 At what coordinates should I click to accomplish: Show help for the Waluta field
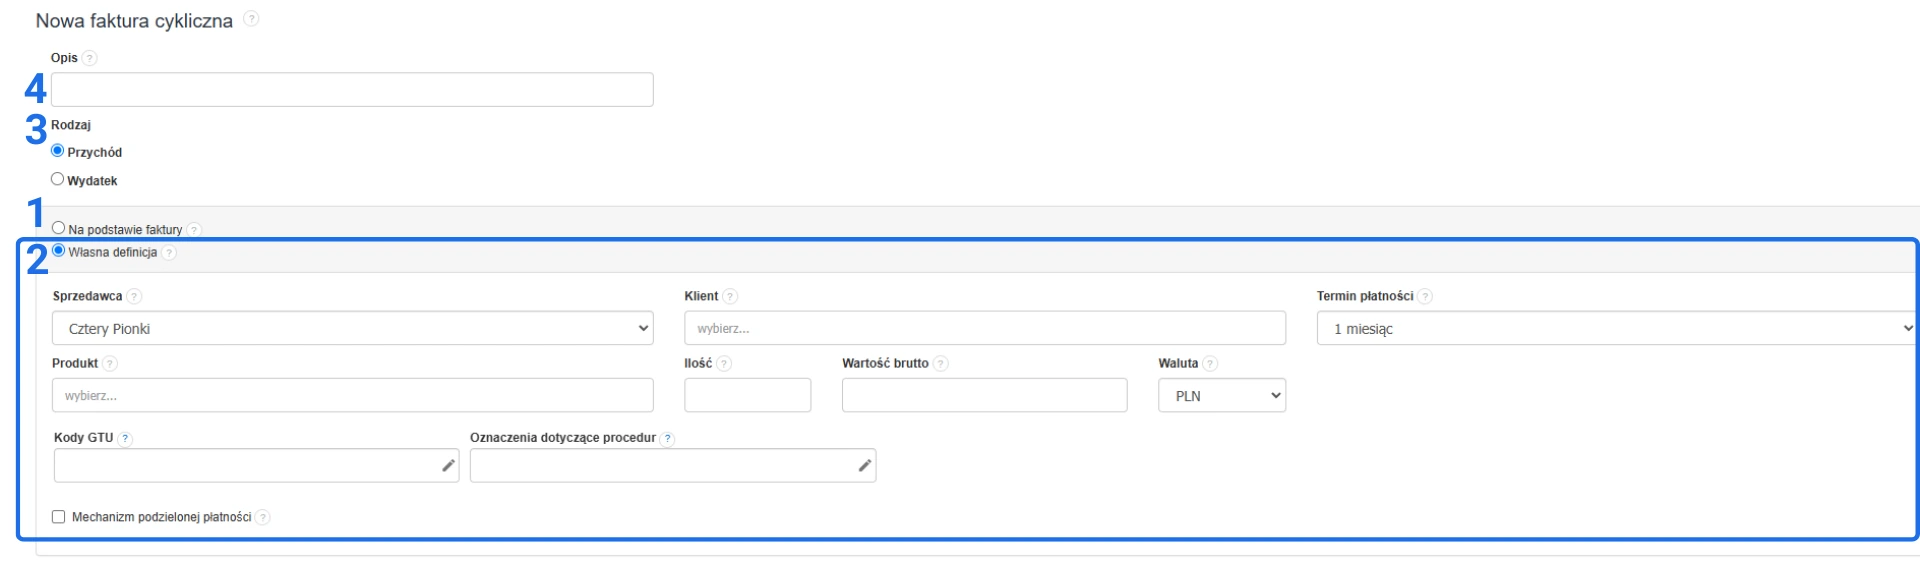click(x=1210, y=364)
